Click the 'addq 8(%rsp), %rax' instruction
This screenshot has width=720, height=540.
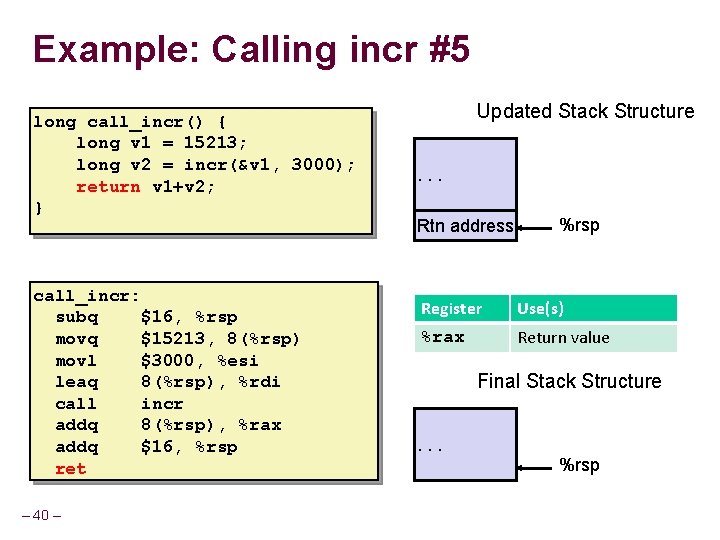pyautogui.click(x=168, y=426)
